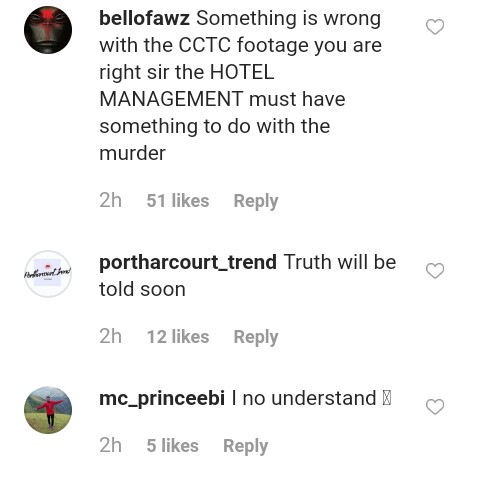View the 51 likes list
The height and width of the screenshot is (479, 480).
[x=178, y=201]
